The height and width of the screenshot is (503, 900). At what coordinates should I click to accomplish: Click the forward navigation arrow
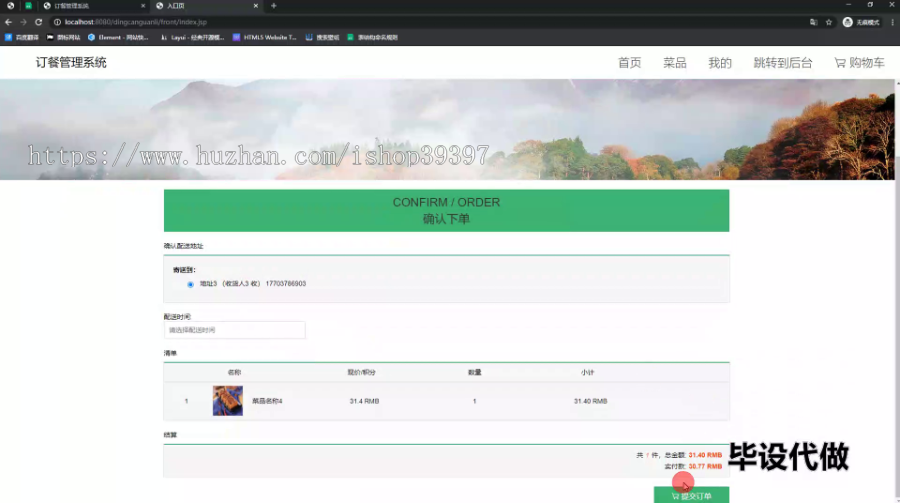23,22
